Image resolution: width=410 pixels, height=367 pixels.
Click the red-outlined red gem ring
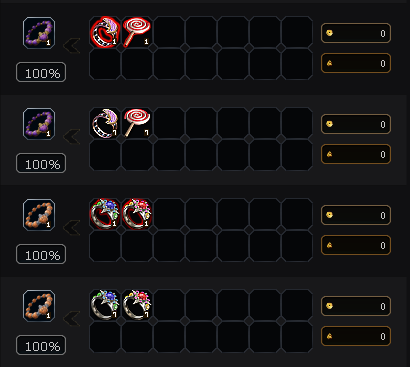point(137,214)
